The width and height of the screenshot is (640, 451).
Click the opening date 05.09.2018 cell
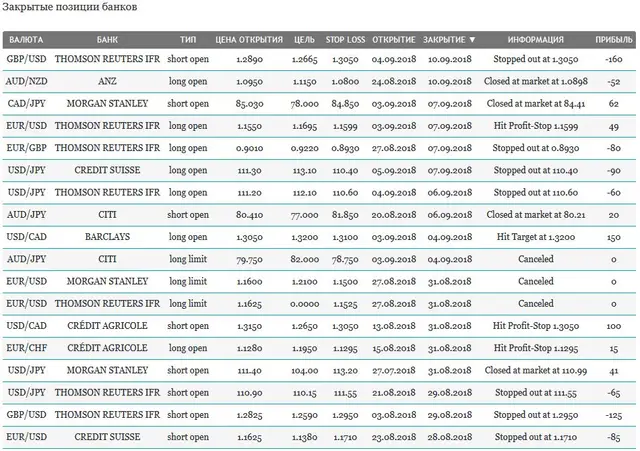click(394, 171)
